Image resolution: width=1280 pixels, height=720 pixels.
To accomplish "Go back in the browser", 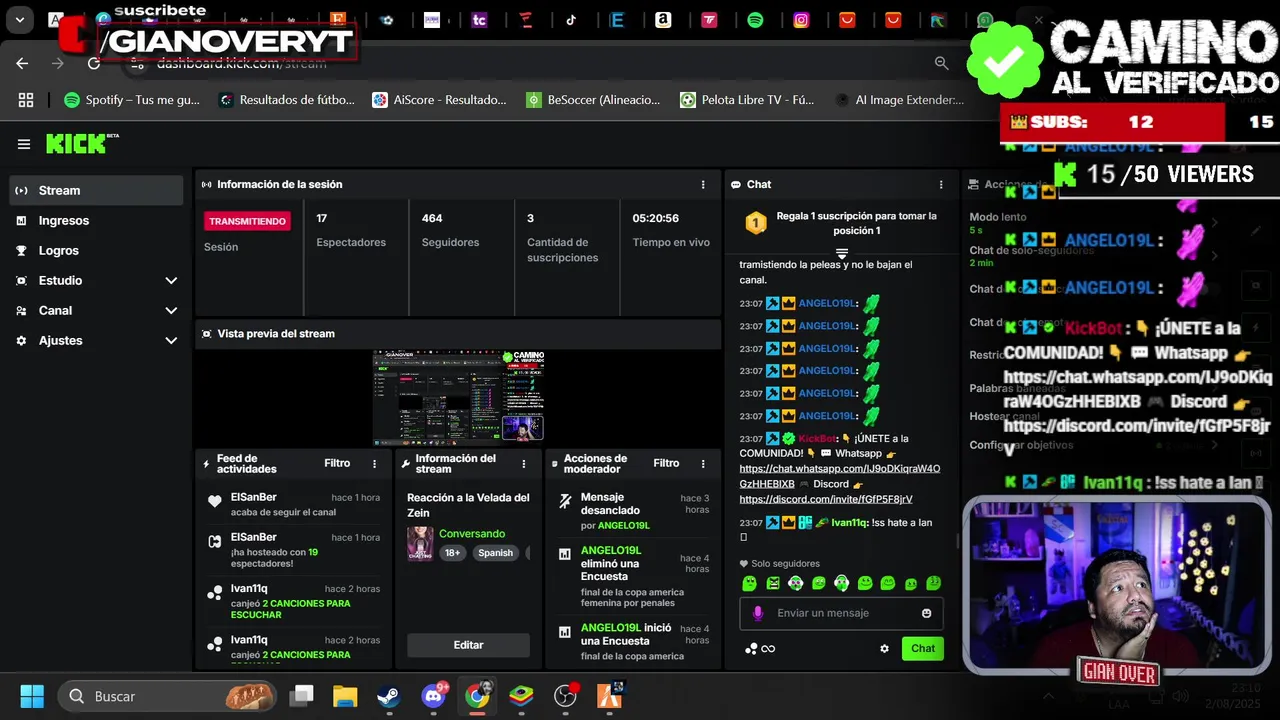I will coord(23,63).
